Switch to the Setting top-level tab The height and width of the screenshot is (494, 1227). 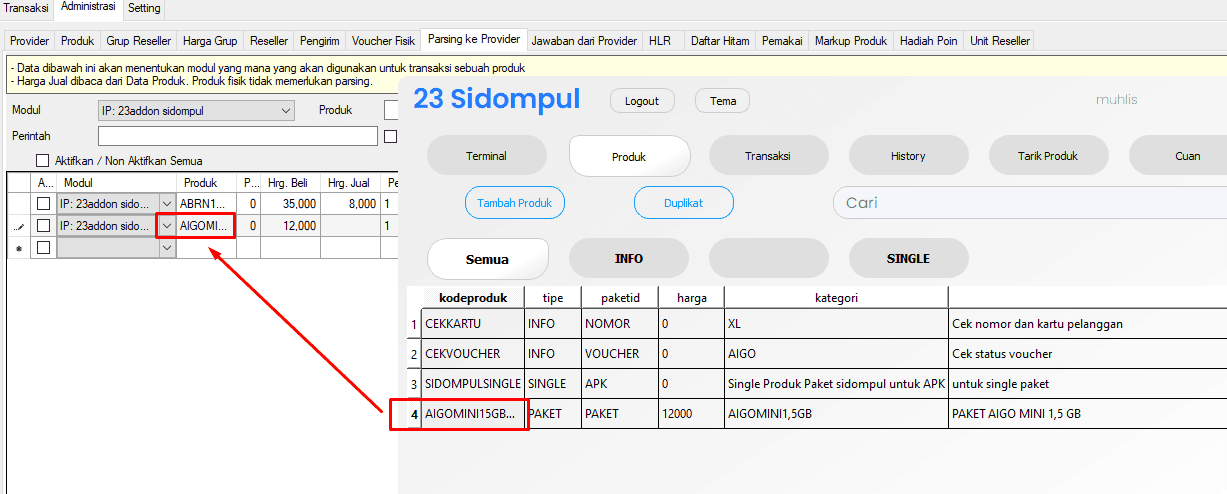pos(144,8)
